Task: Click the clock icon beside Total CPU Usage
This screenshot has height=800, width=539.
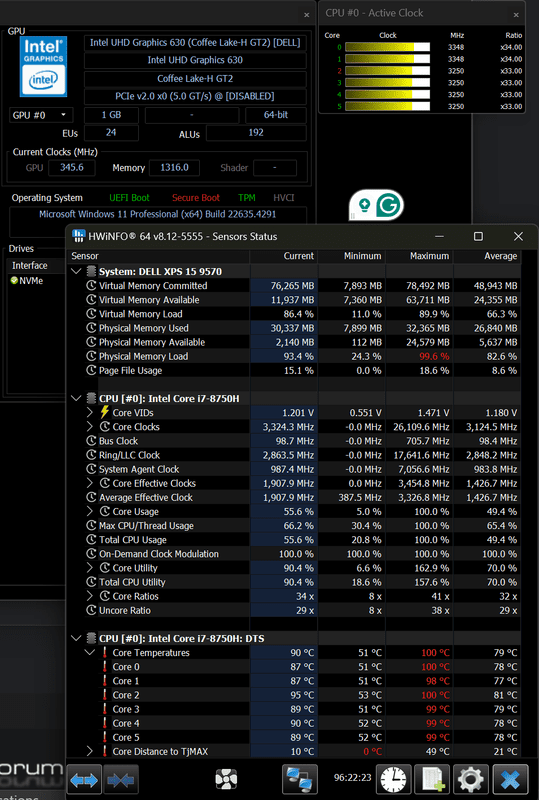Action: (x=91, y=540)
